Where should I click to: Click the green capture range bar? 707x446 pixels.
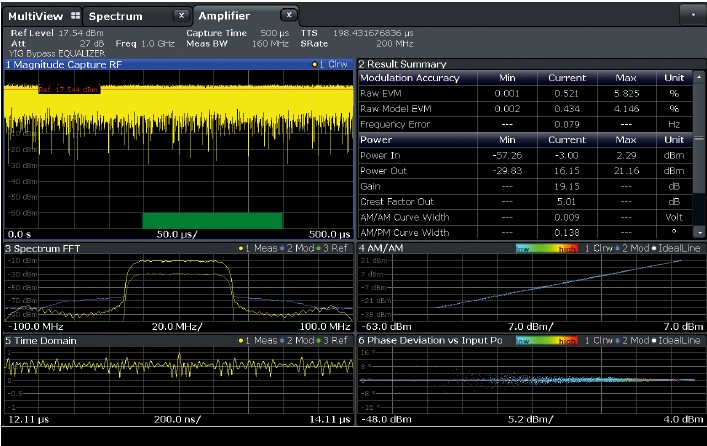(212, 220)
